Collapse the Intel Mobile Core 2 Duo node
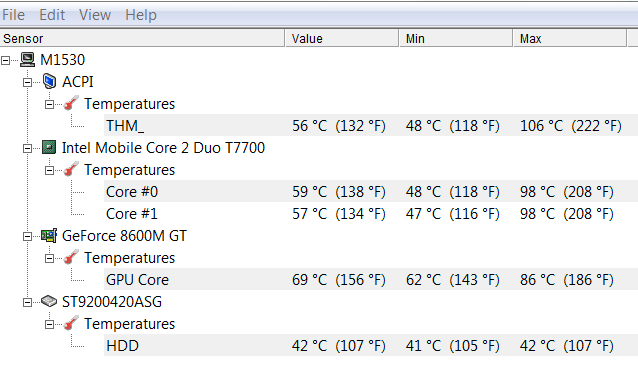This screenshot has width=638, height=376. click(27, 149)
